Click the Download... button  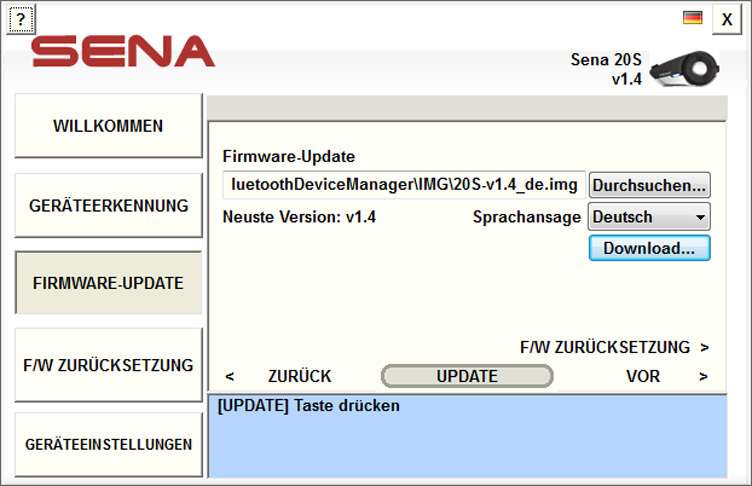tap(649, 248)
